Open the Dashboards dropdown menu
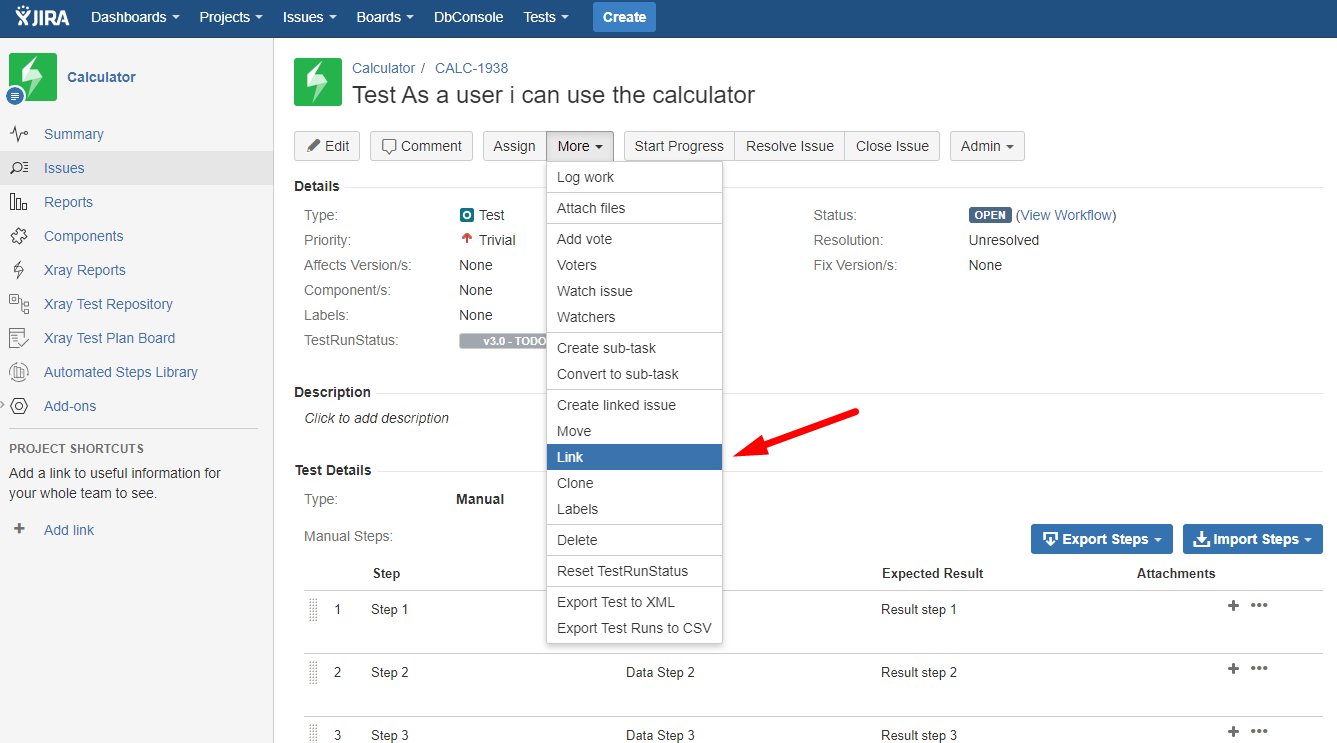This screenshot has height=743, width=1337. point(135,17)
